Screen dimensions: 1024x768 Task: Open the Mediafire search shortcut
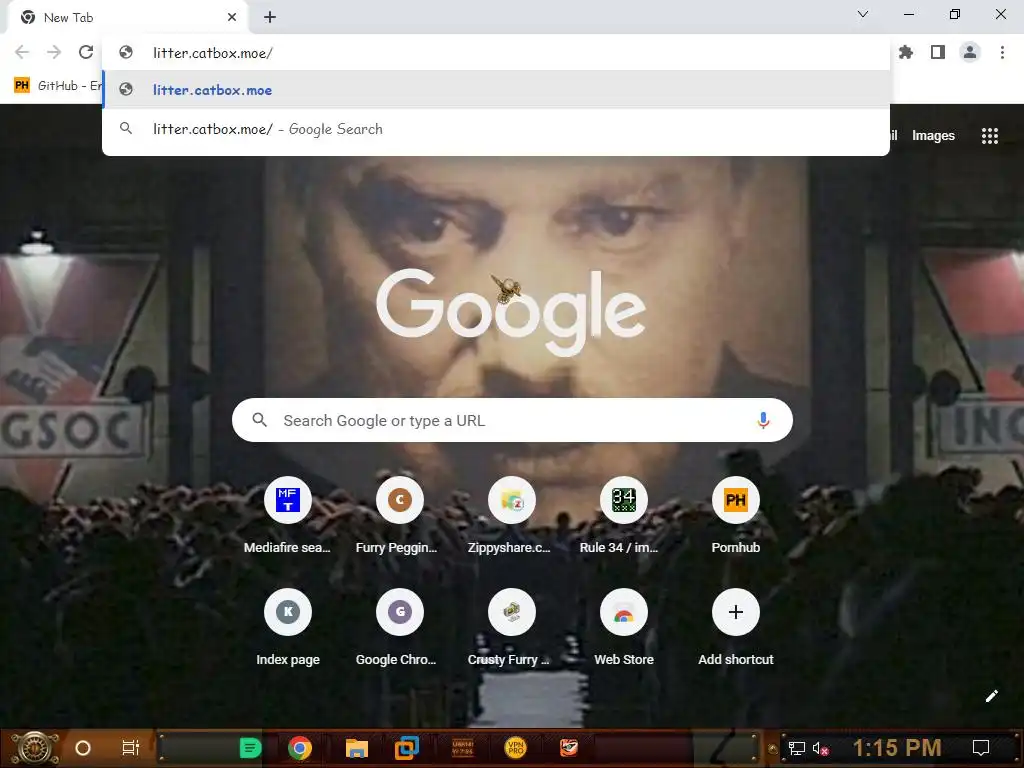tap(287, 516)
